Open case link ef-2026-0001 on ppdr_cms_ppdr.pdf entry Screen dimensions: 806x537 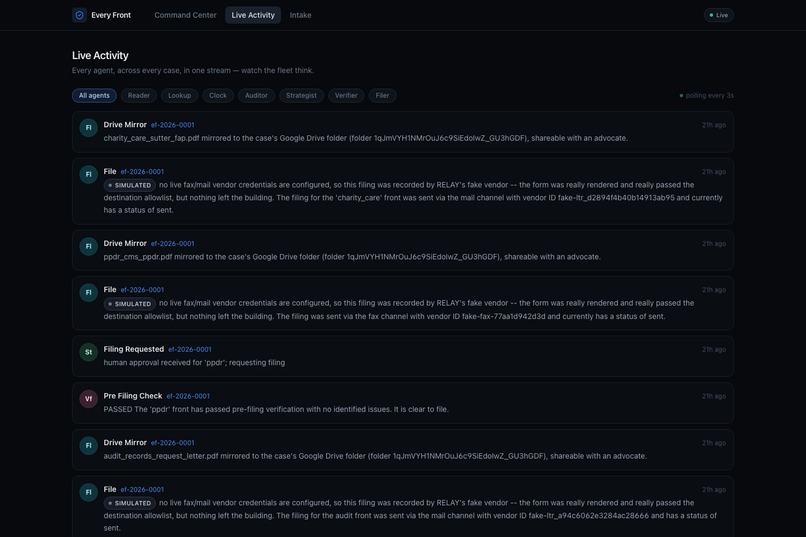173,244
